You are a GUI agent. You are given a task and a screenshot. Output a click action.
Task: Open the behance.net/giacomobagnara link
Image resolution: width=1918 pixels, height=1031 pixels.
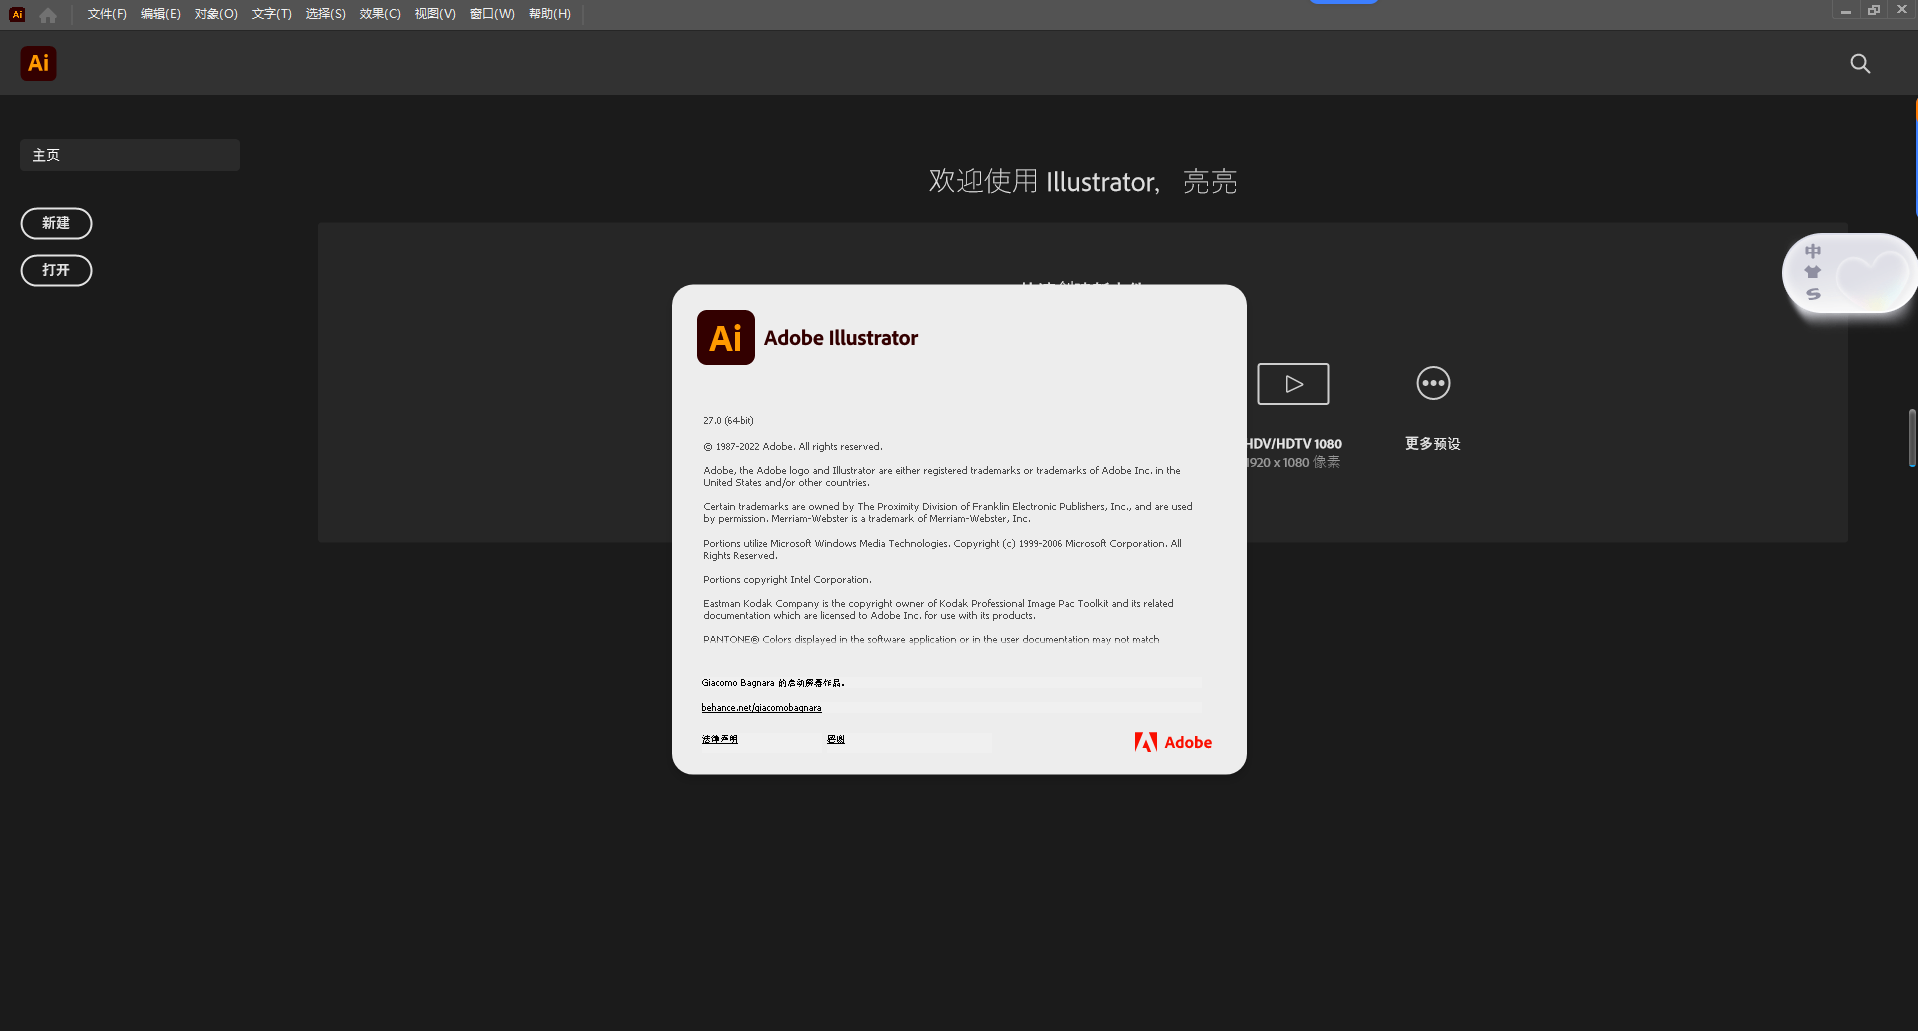coord(761,707)
